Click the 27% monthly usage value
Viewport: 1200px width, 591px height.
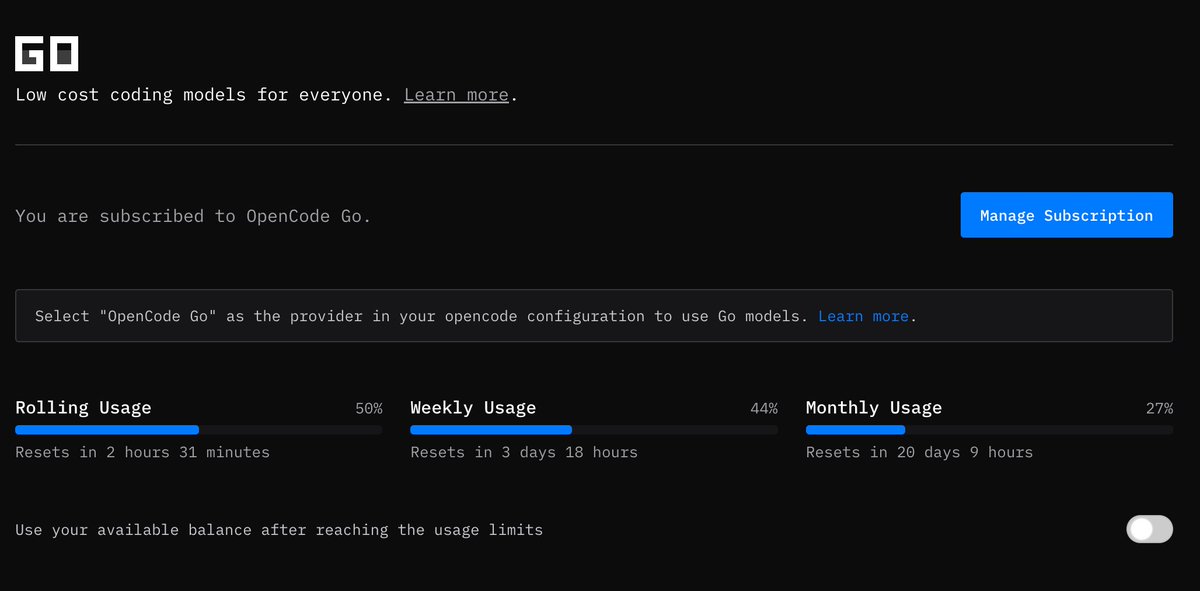coord(1159,409)
